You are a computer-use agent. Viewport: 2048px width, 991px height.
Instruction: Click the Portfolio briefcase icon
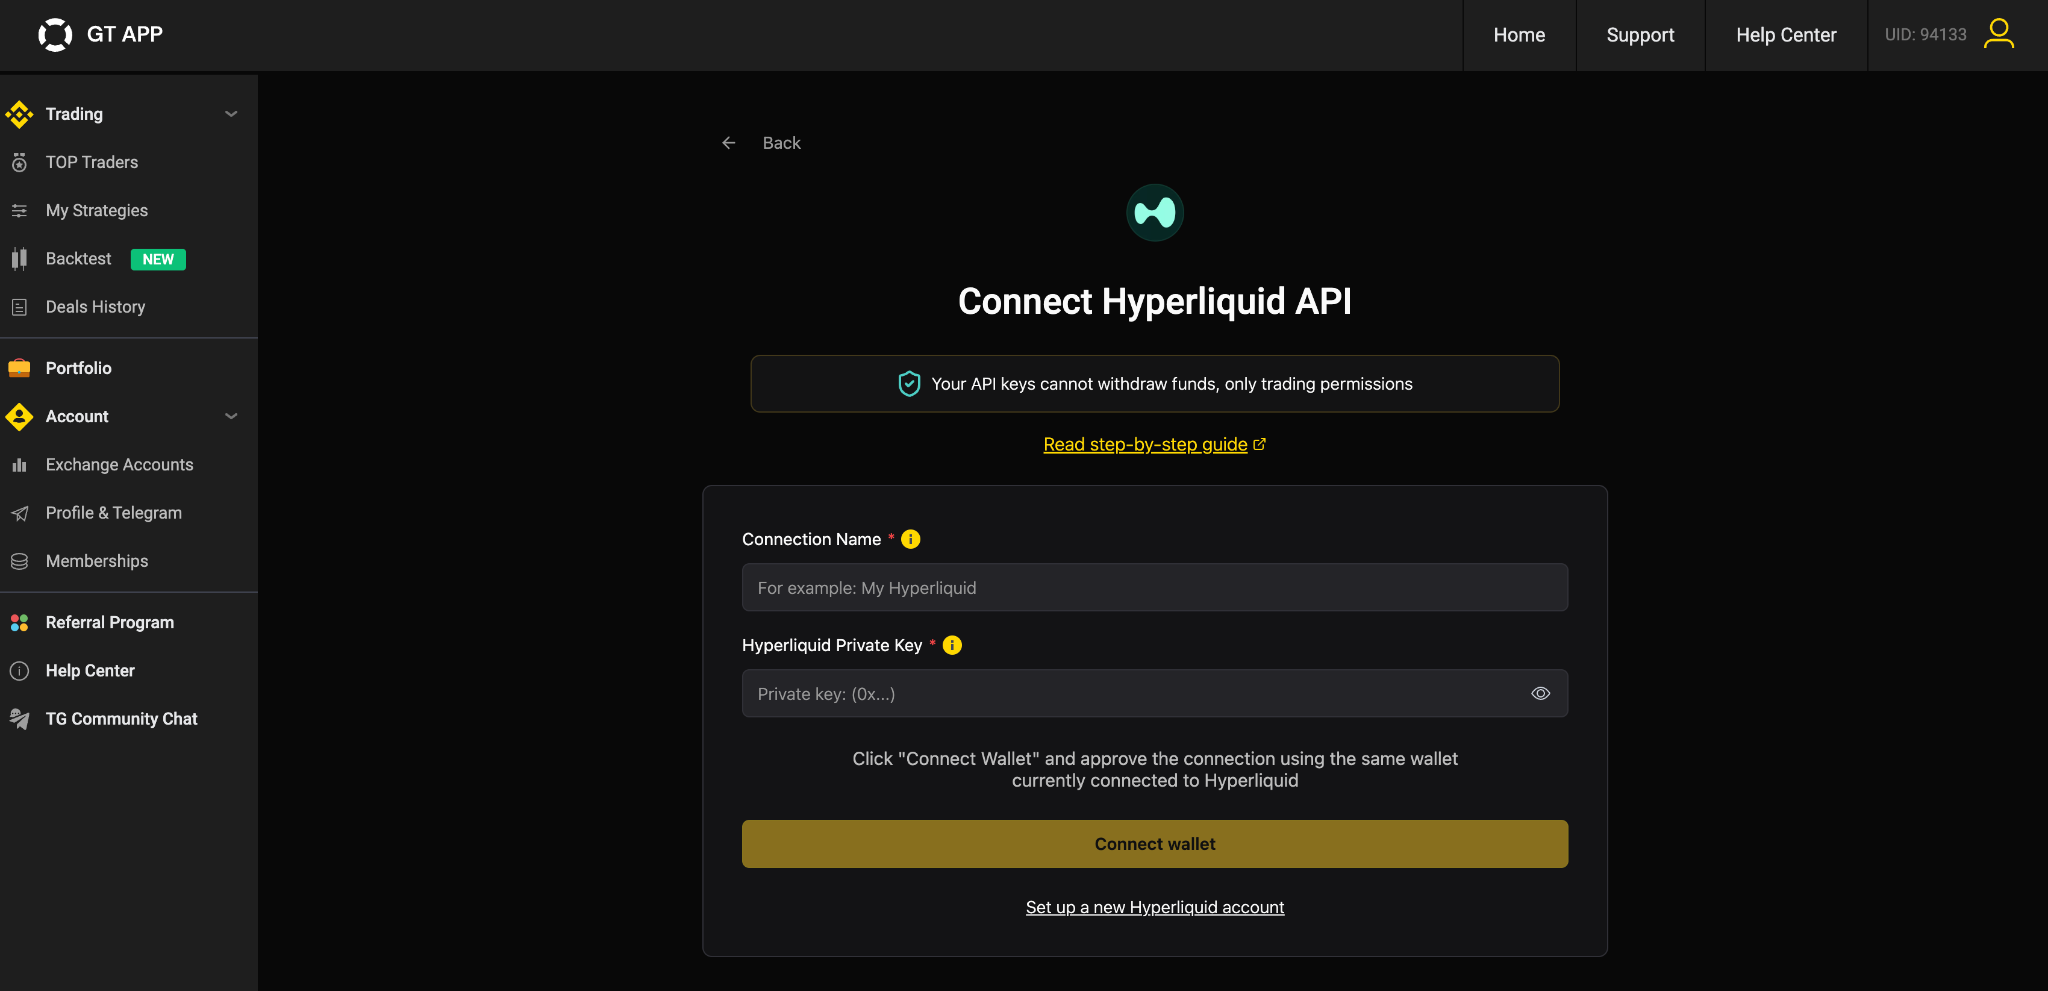coord(19,368)
